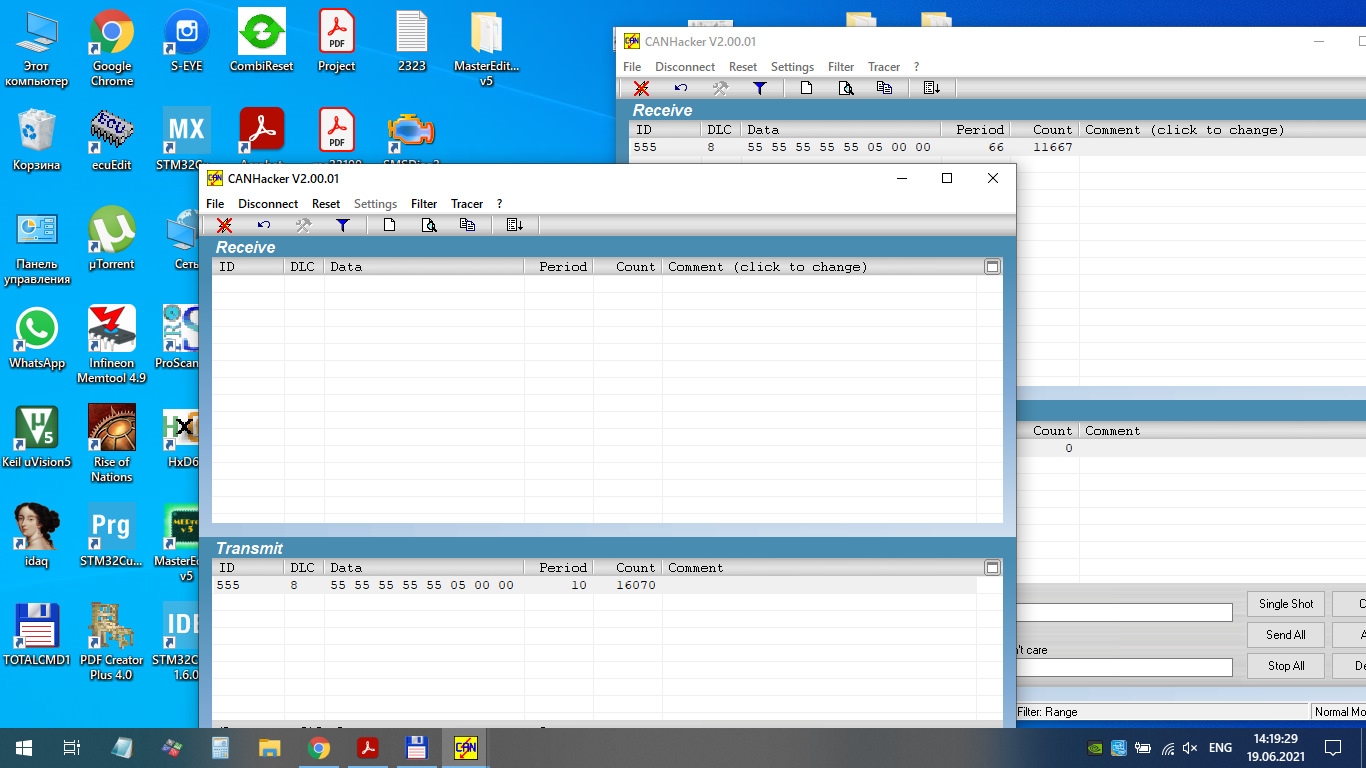Click the Transmit count value 16070
Viewport: 1366px width, 768px height.
tap(636, 585)
